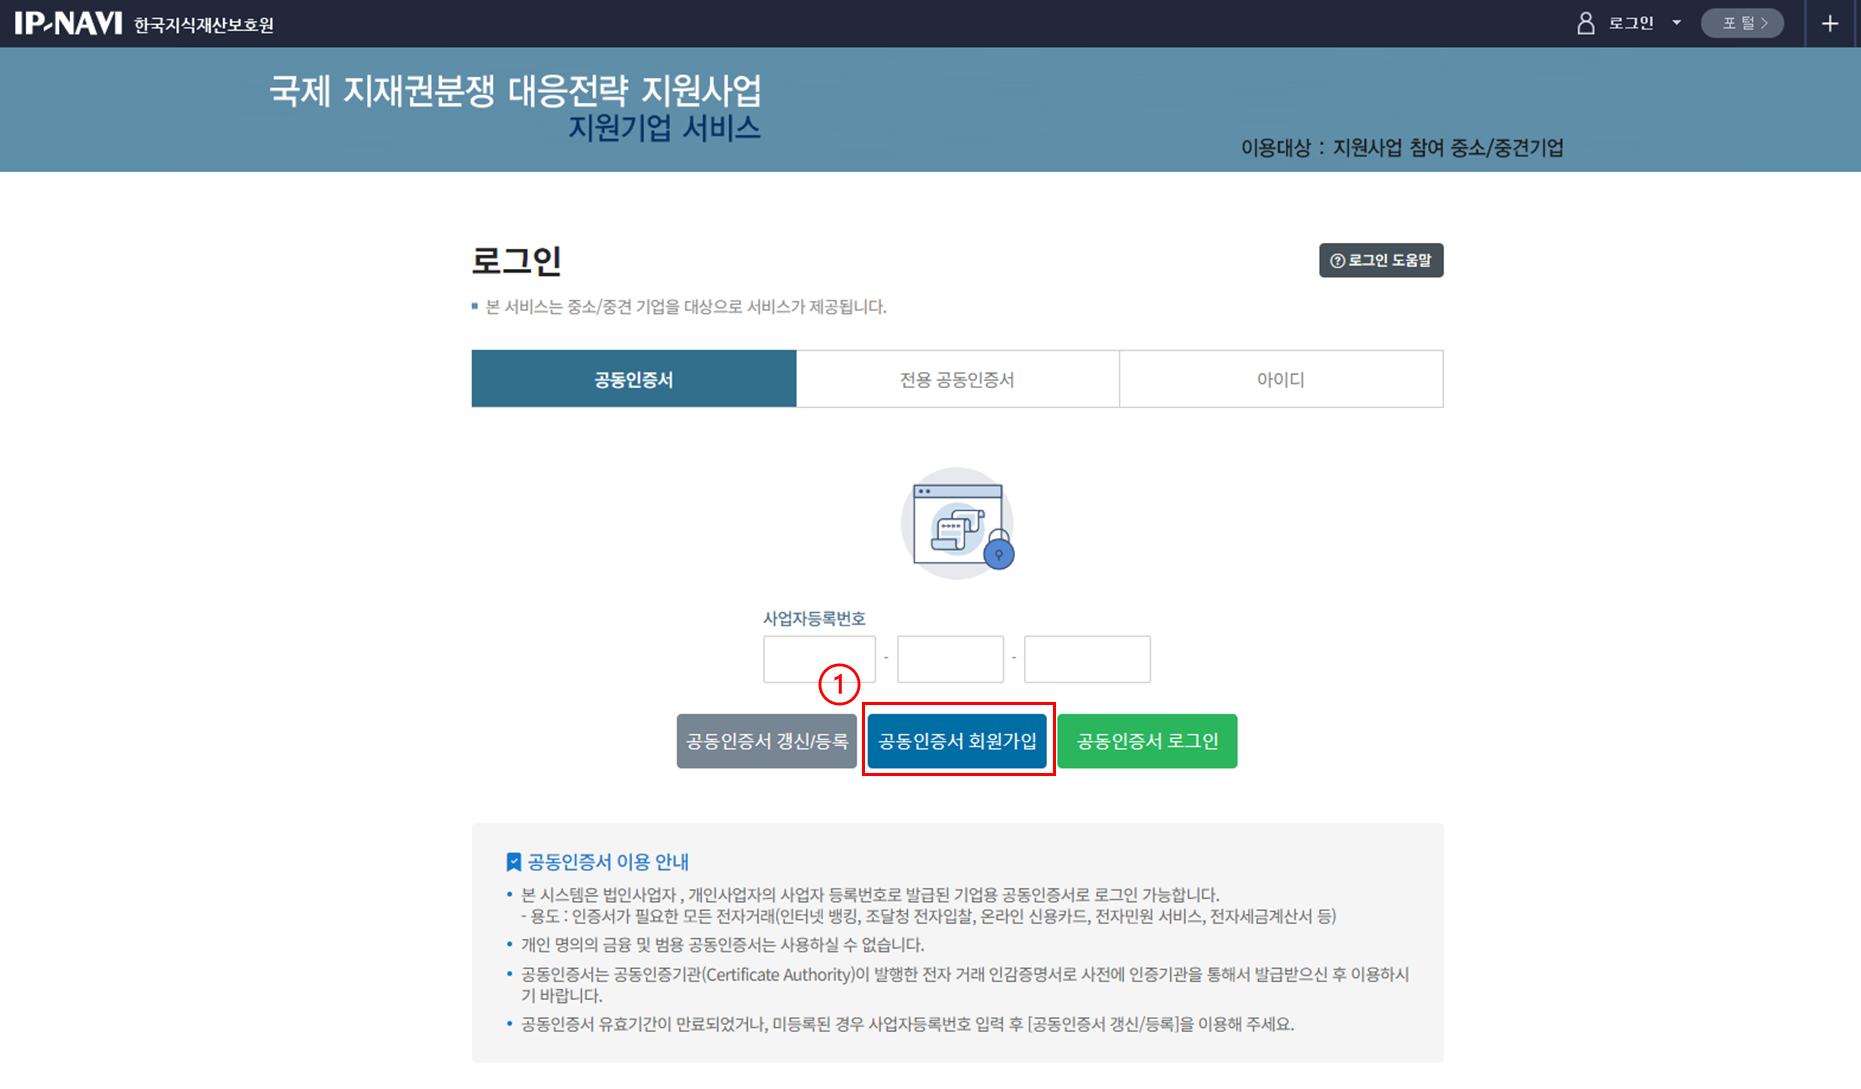Click the middle 사업자등록번호 input box
The image size is (1861, 1089).
pos(950,659)
